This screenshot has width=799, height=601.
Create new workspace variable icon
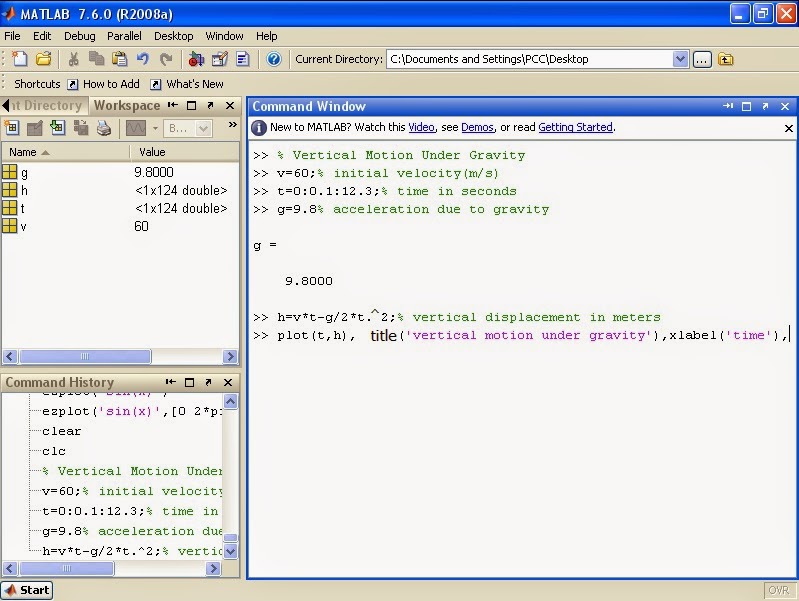tap(12, 127)
